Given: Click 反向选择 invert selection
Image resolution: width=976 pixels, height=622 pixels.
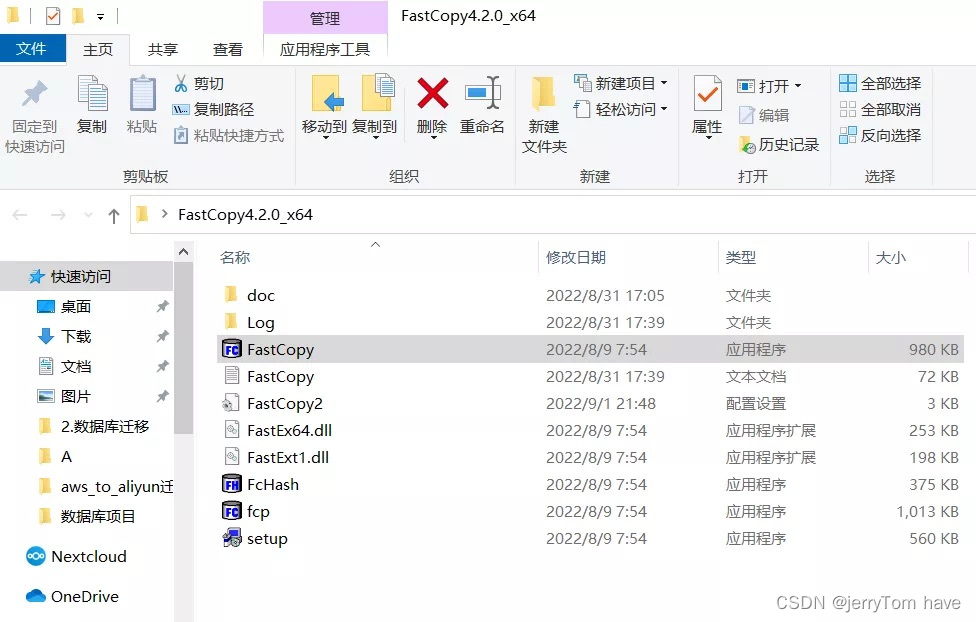Looking at the screenshot, I should (x=880, y=135).
